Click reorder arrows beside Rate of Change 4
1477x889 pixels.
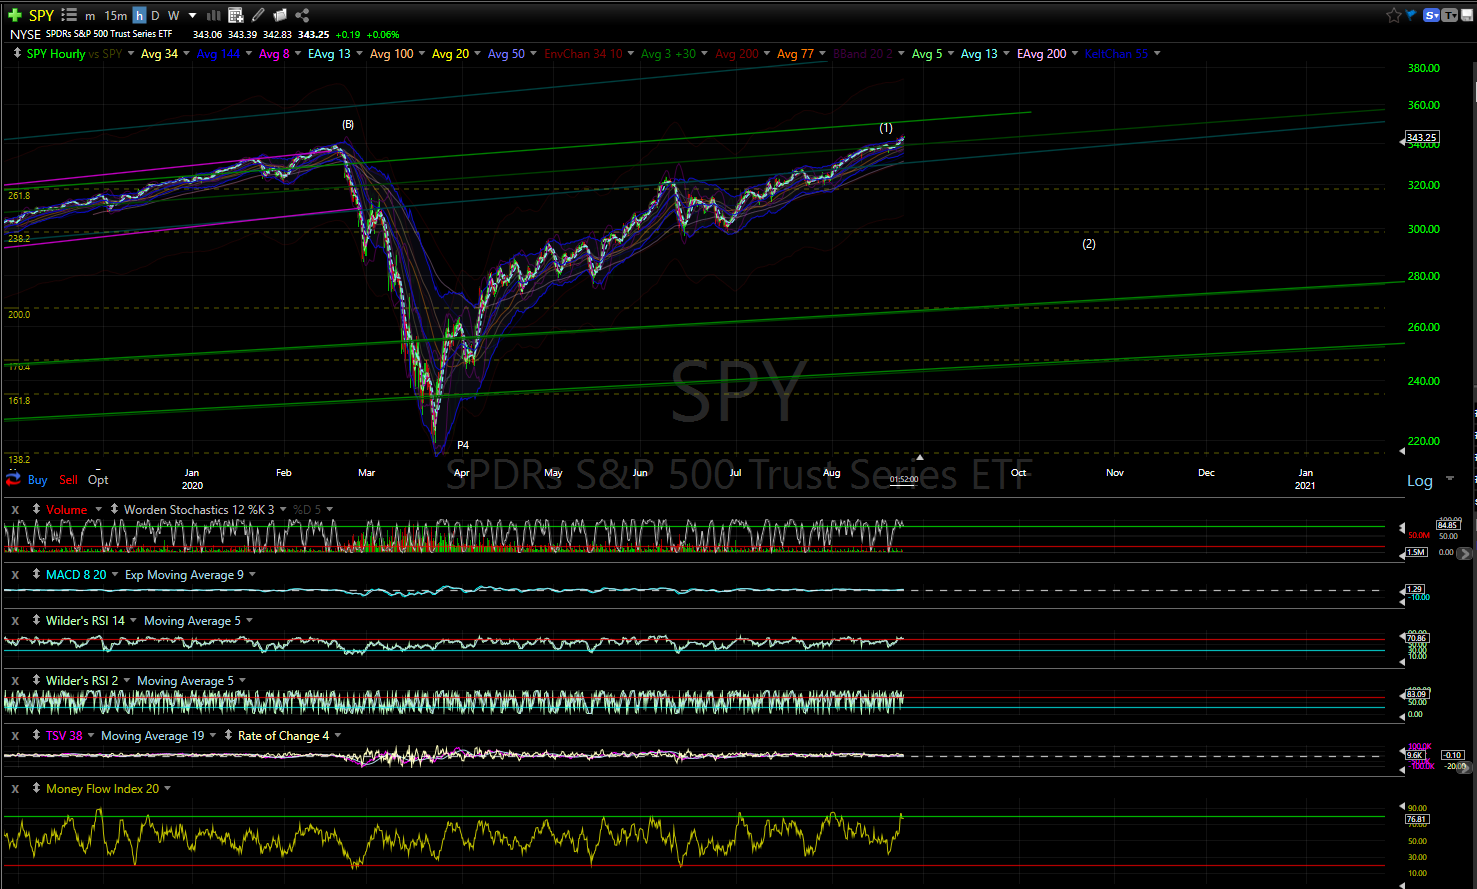pyautogui.click(x=228, y=736)
